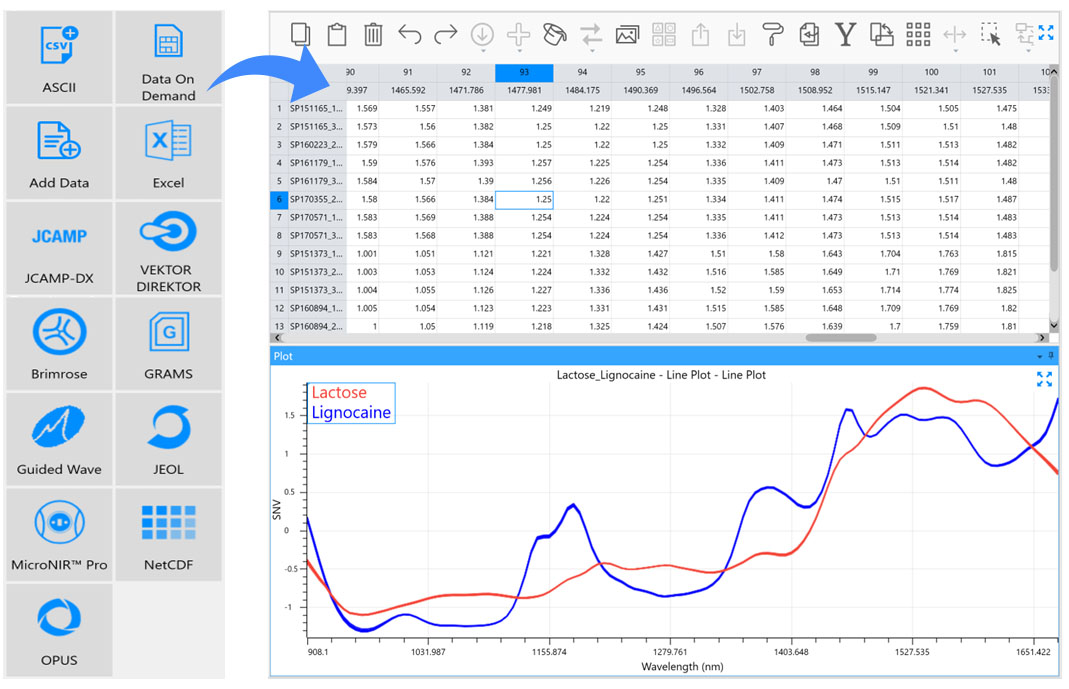Click the wavelength header 1502.758
This screenshot has width=1069, height=689.
pyautogui.click(x=757, y=90)
